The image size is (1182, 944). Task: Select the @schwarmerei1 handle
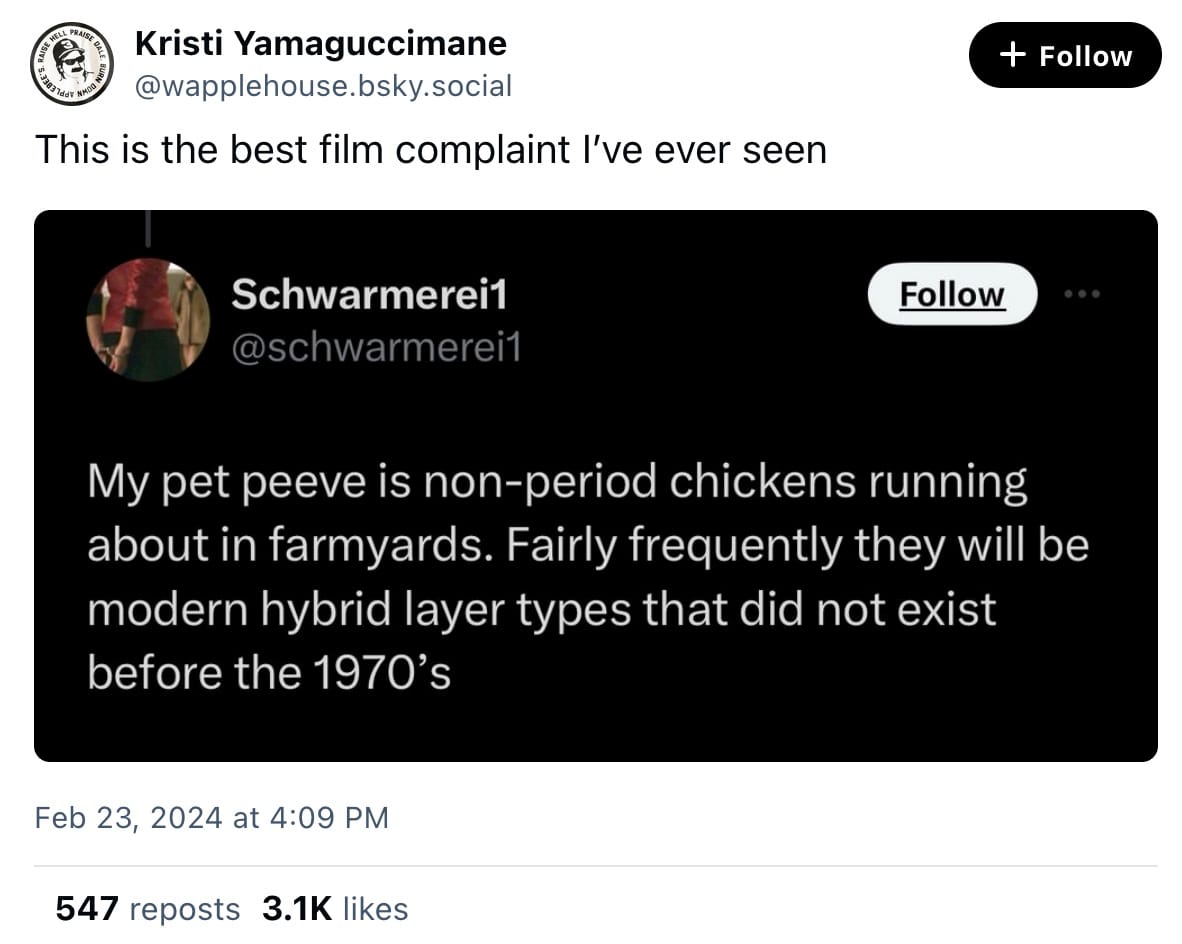377,347
